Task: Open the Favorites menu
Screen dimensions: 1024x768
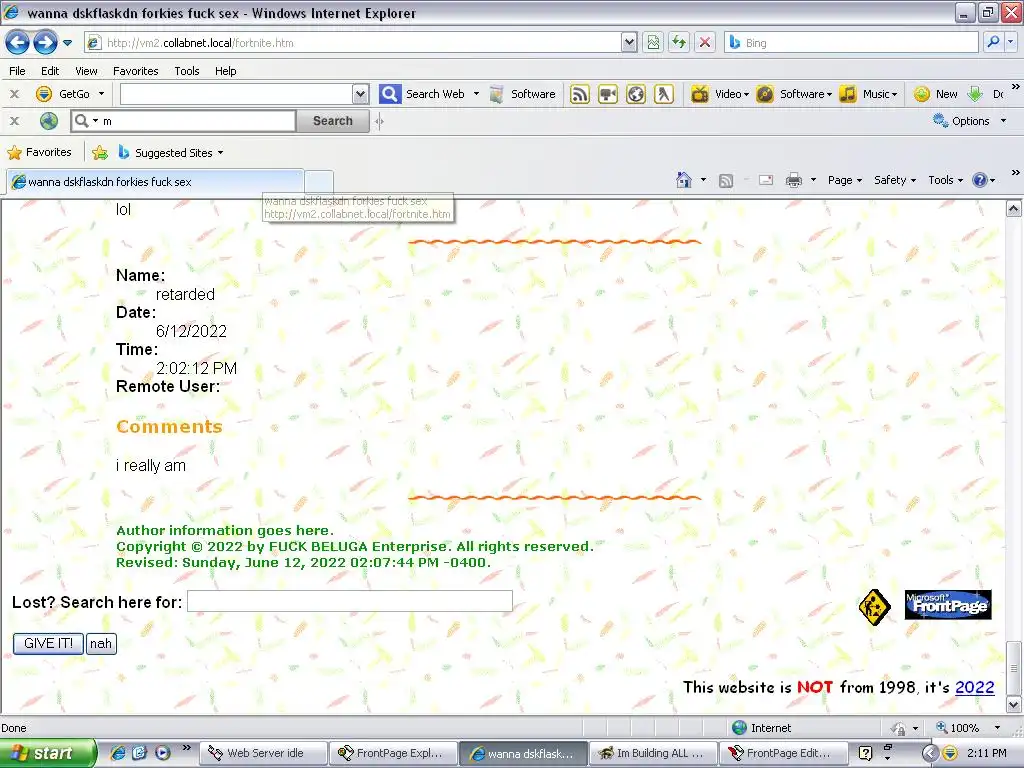Action: (x=136, y=71)
